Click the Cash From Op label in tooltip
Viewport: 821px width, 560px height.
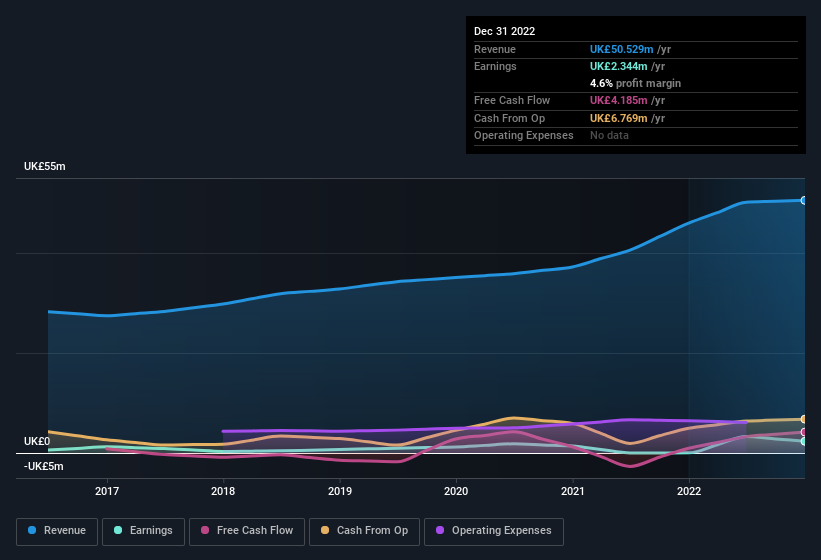(509, 118)
